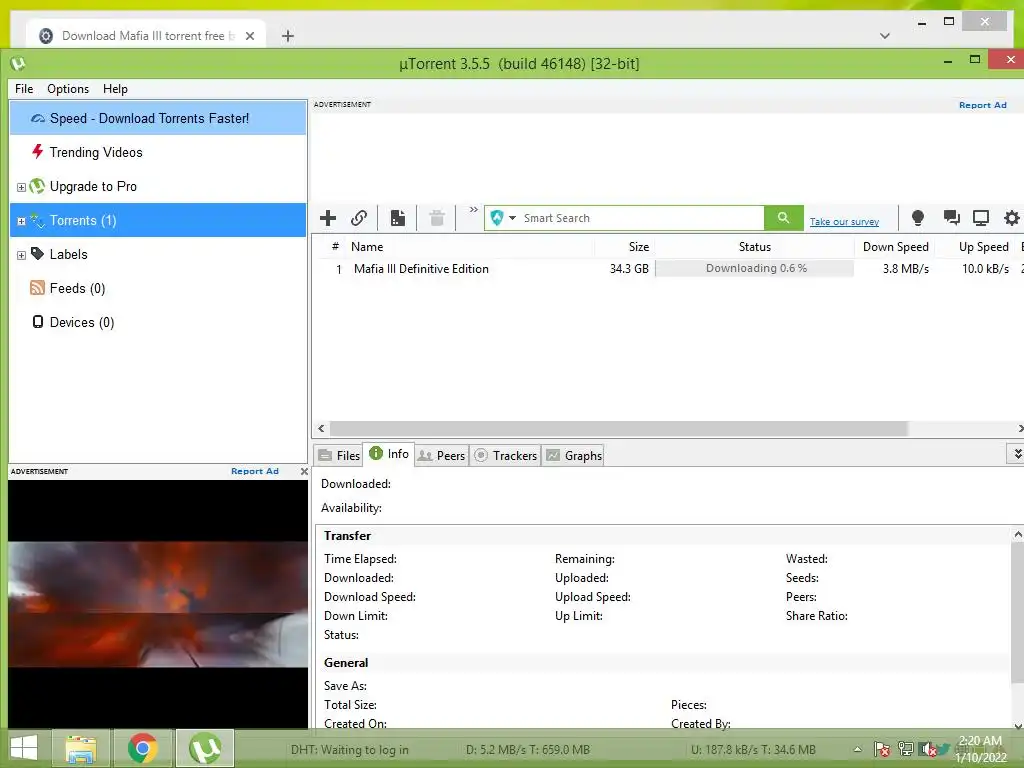Select Torrents (1) in sidebar
This screenshot has width=1024, height=768.
(158, 220)
